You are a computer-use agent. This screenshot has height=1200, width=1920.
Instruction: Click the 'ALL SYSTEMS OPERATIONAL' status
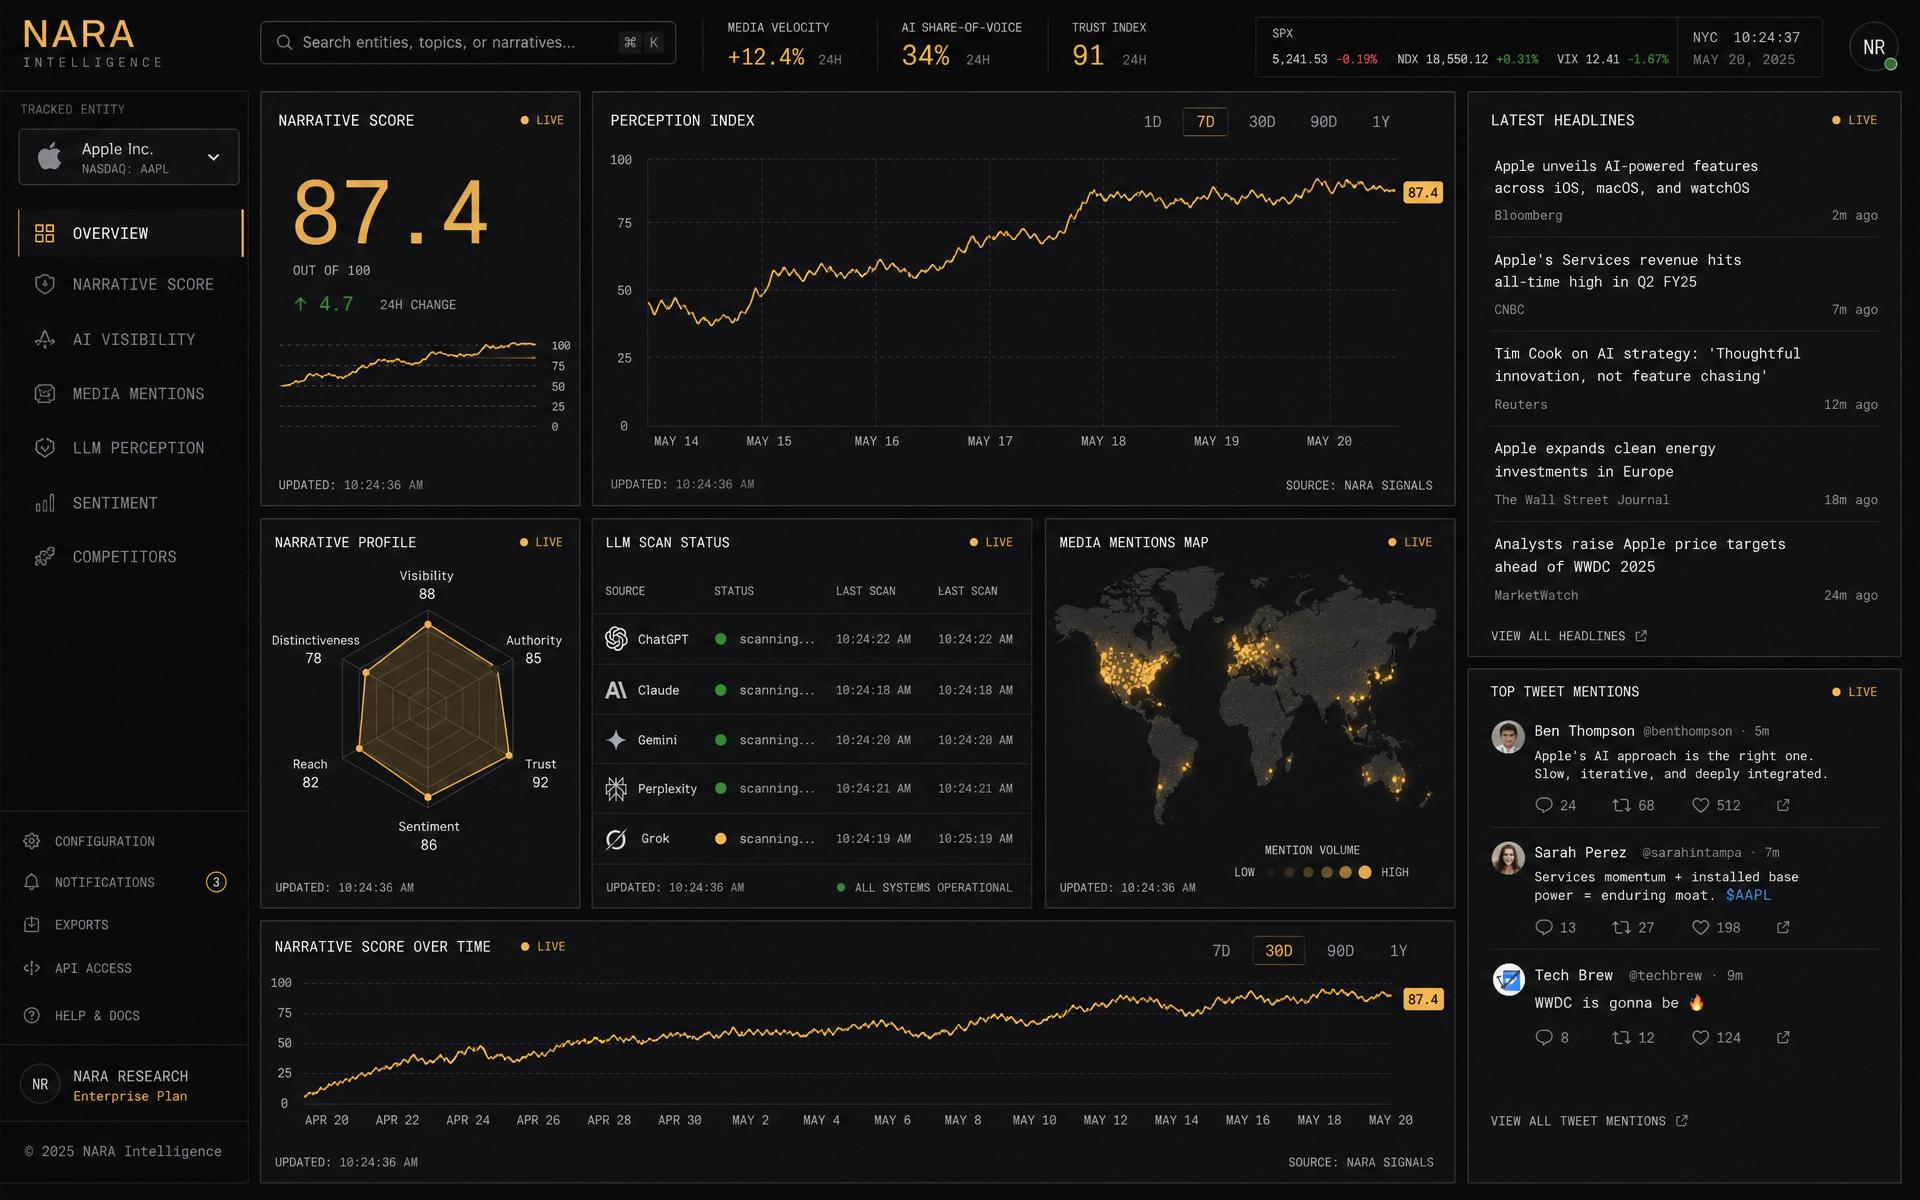(x=924, y=887)
